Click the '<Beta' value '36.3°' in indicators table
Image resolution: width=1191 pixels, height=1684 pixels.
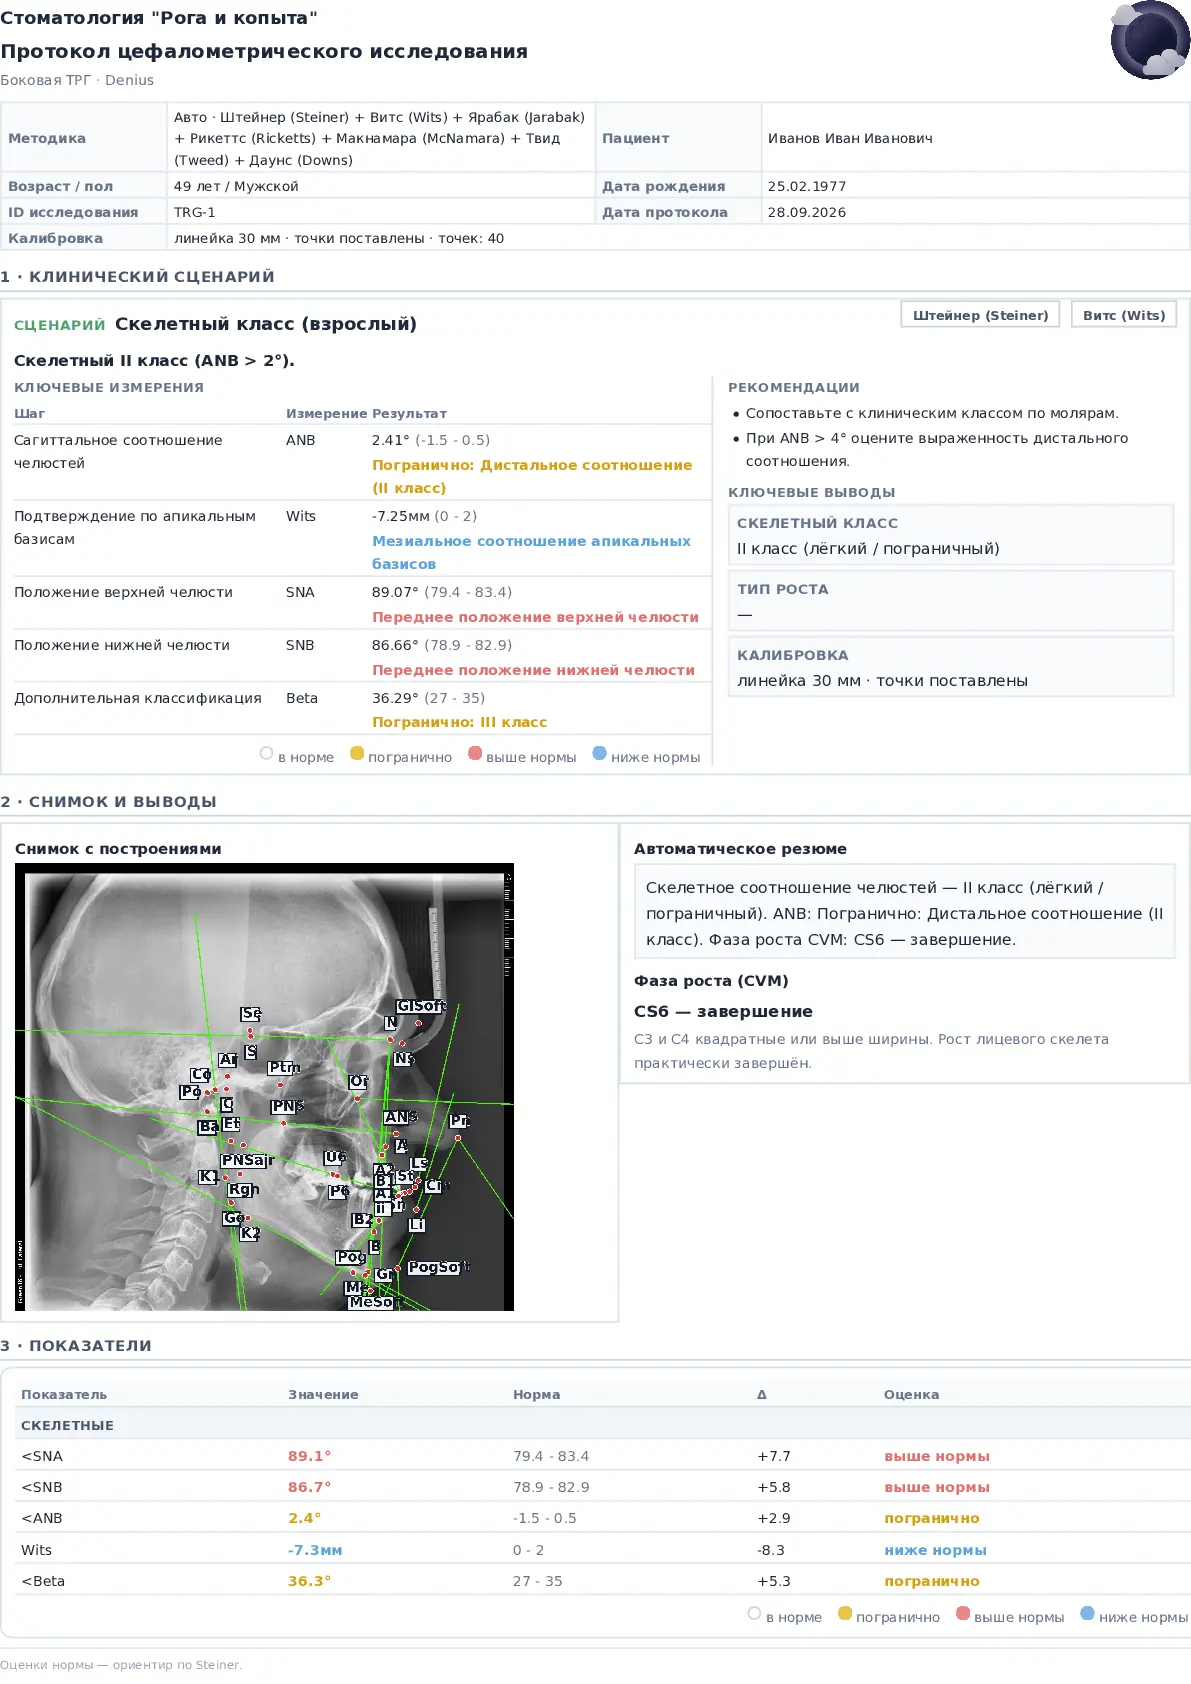tap(309, 1581)
